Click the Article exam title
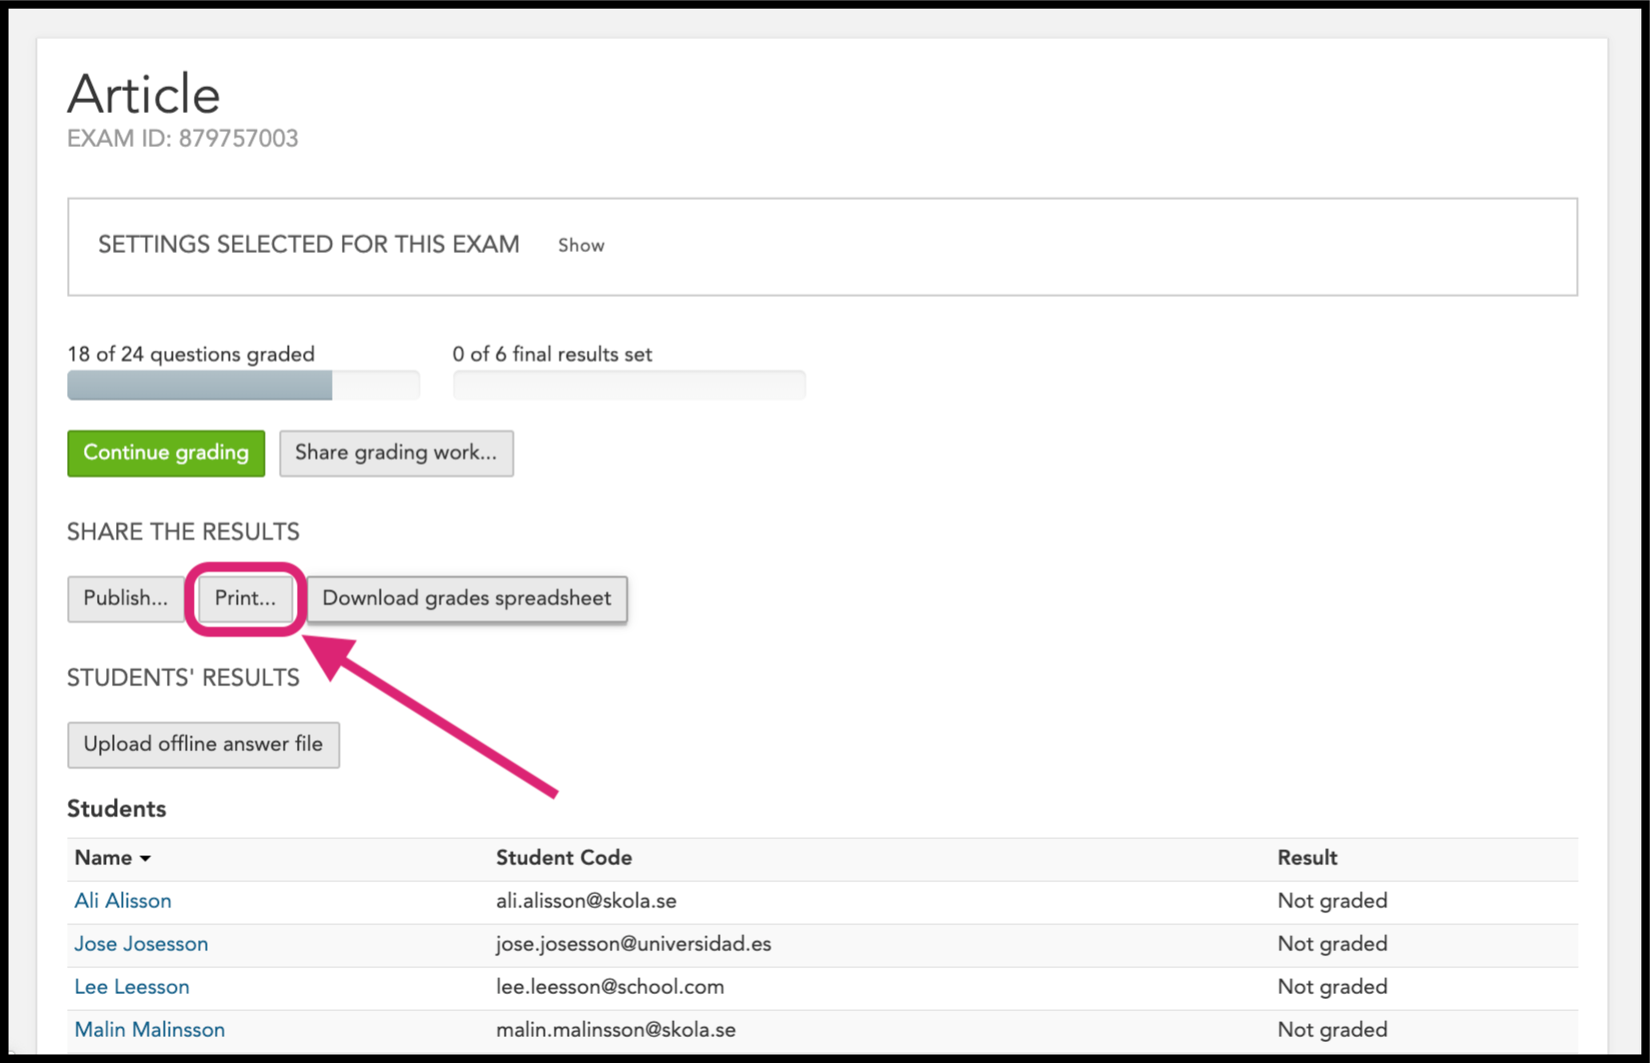The width and height of the screenshot is (1650, 1063). [144, 95]
